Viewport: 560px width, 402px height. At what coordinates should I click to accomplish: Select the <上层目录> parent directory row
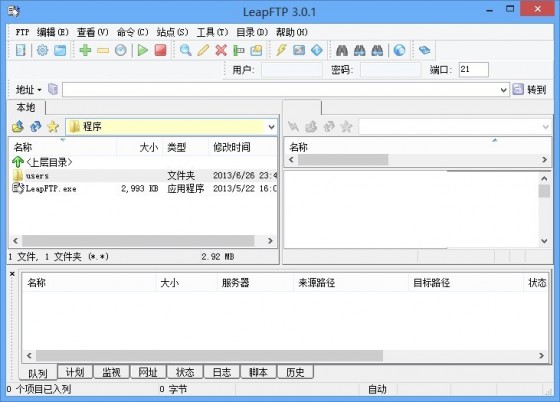[143, 162]
